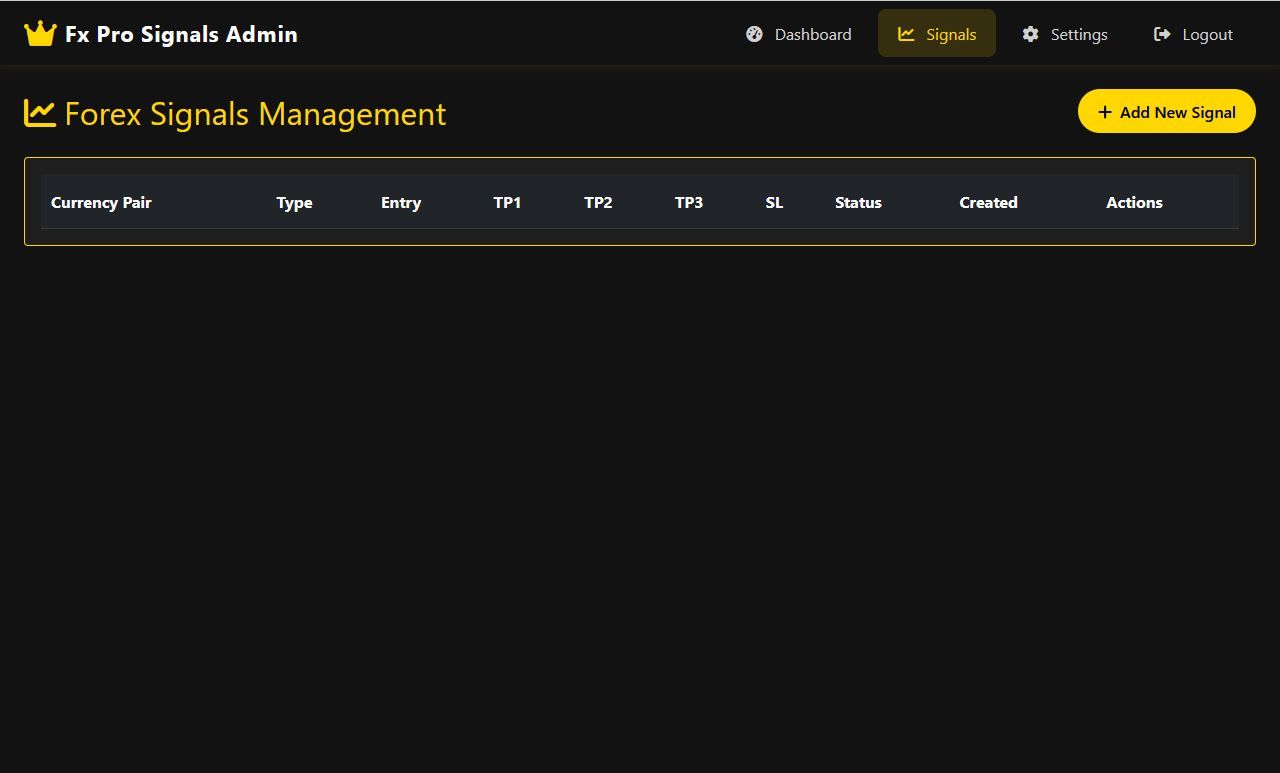
Task: Click the Logout arrow icon
Action: tap(1162, 34)
